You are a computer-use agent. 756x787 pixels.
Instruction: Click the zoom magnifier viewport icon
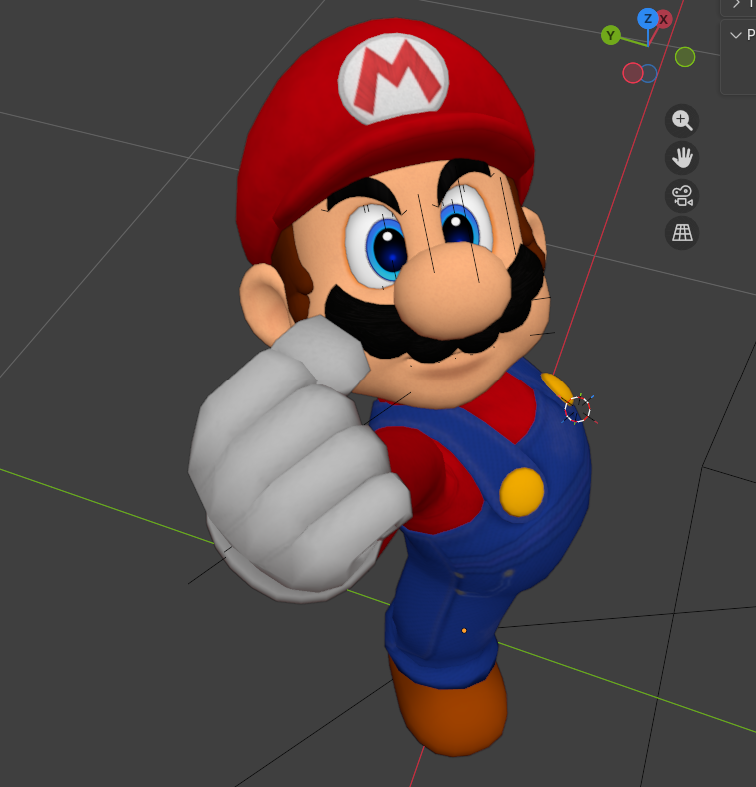(682, 121)
